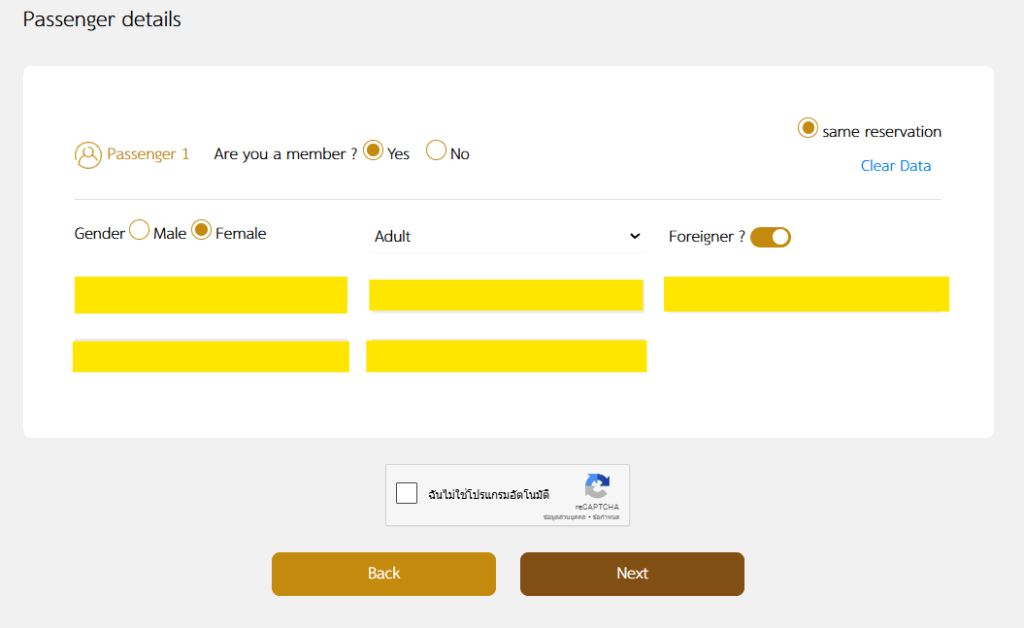
Task: Check the reCAPTCHA not-a-robot checkbox
Action: coord(407,493)
